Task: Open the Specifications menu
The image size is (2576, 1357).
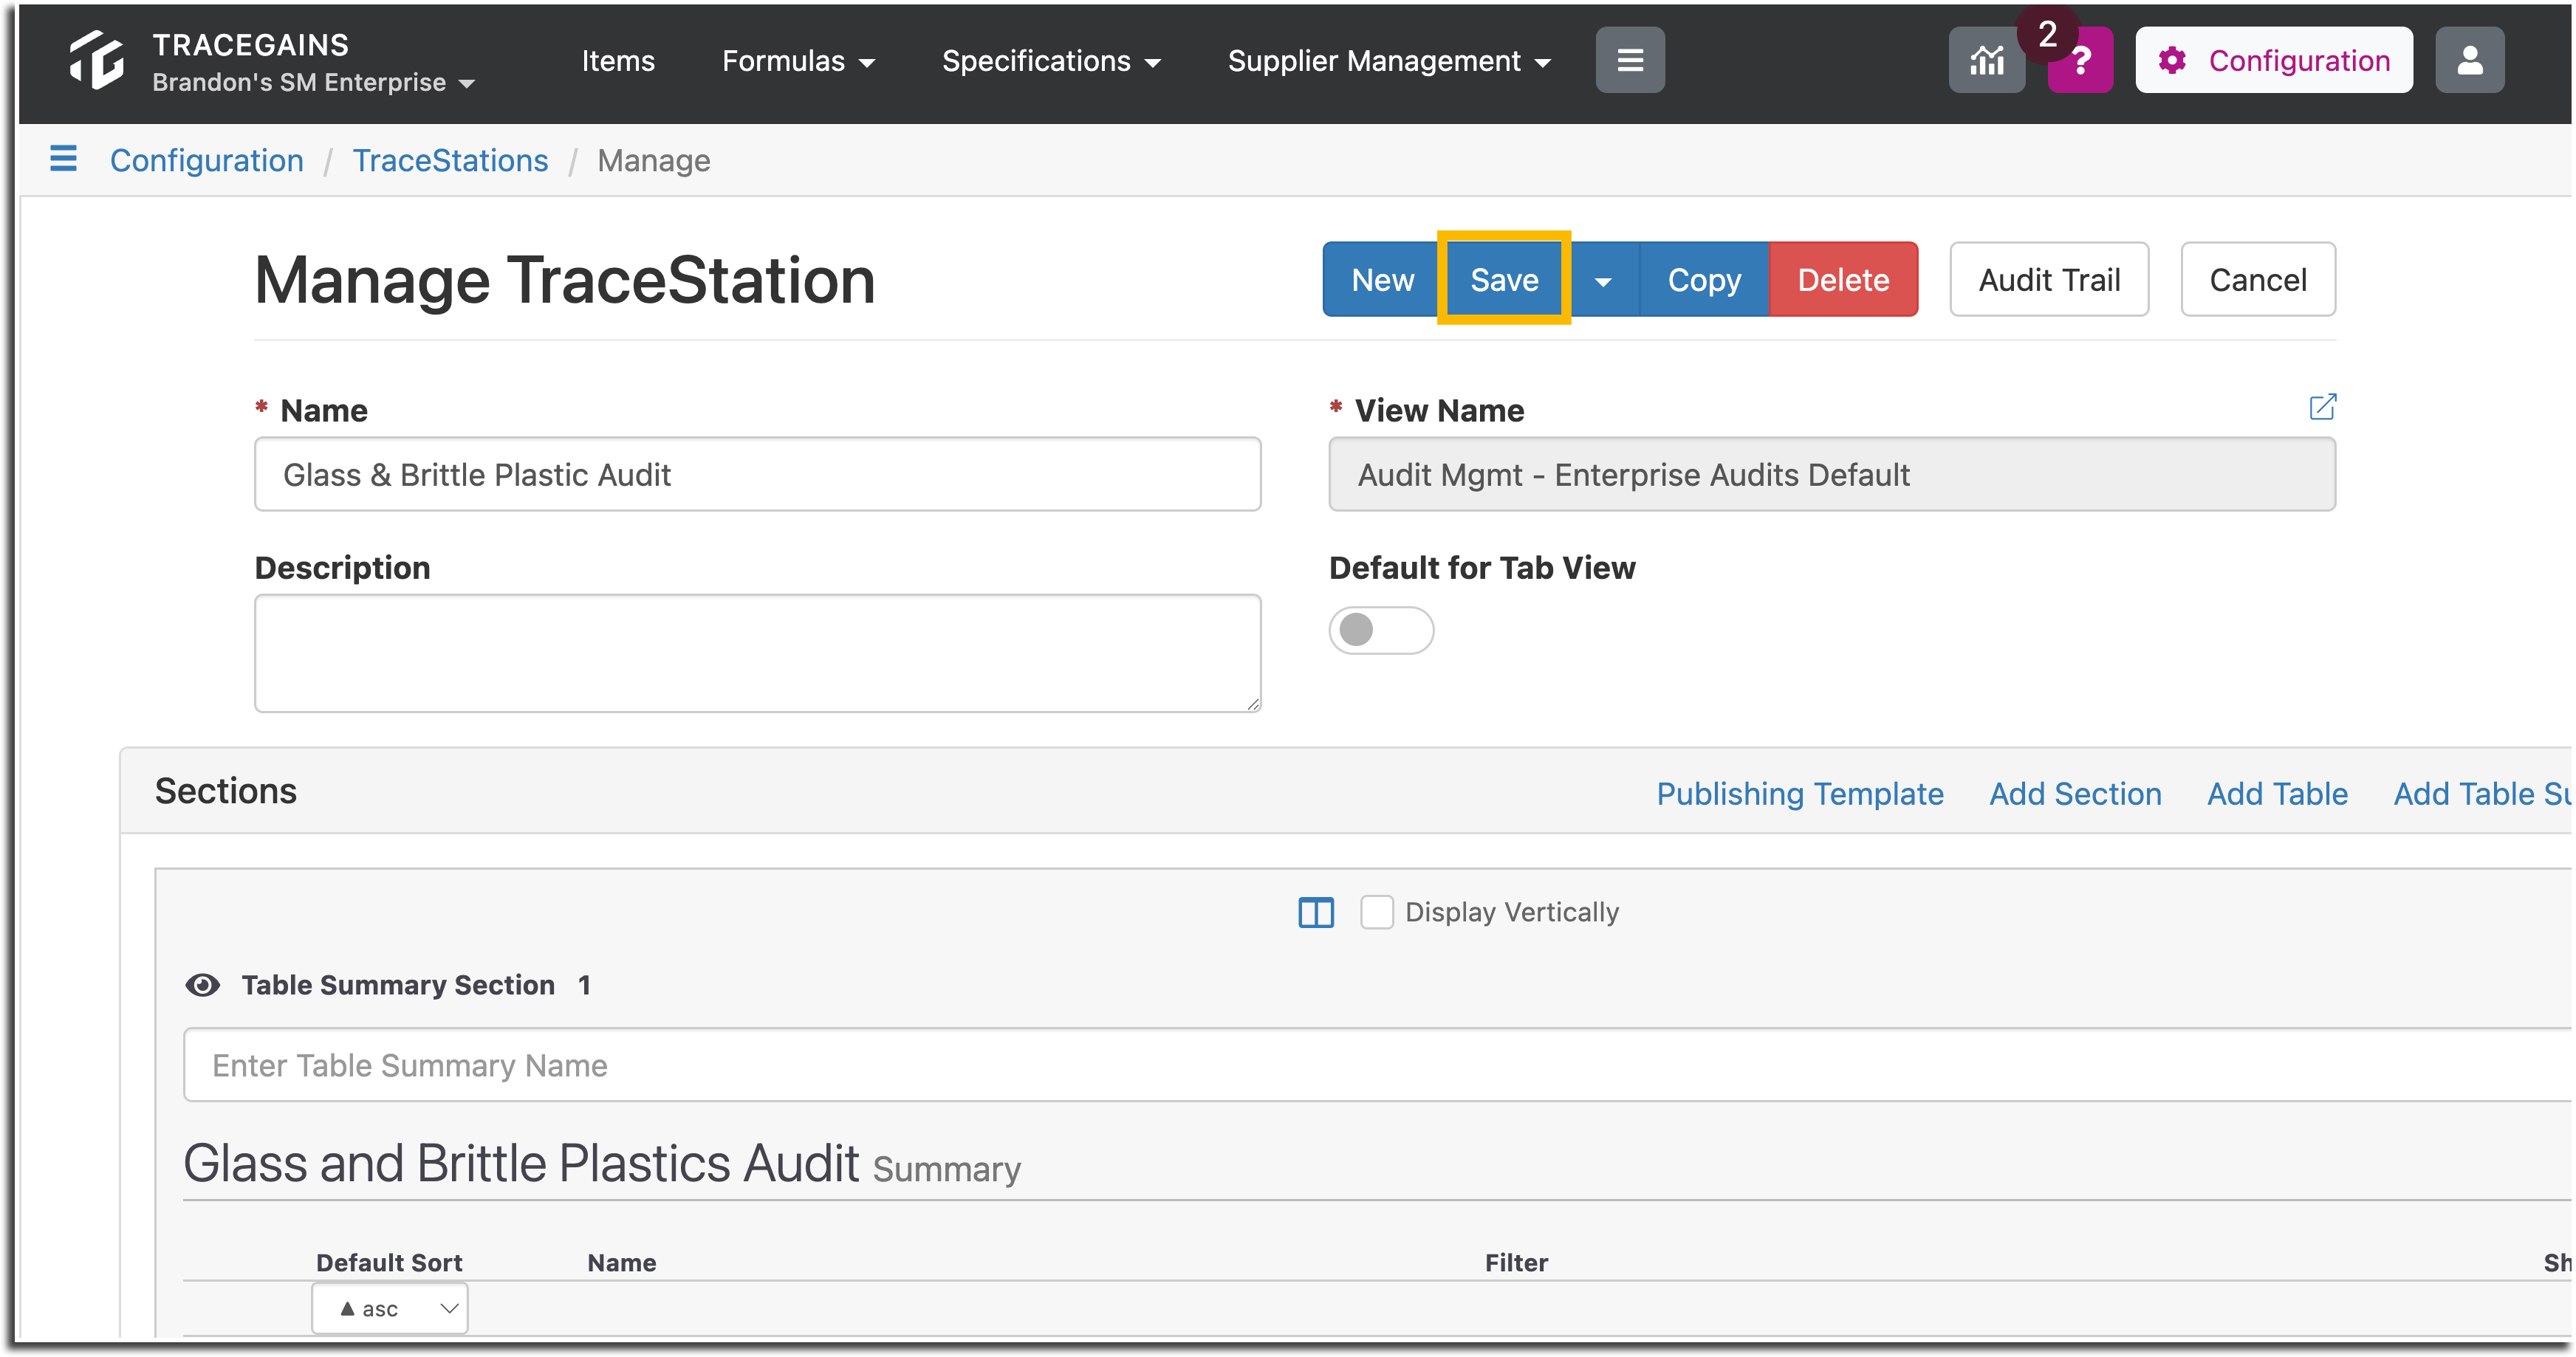Action: pyautogui.click(x=1051, y=61)
